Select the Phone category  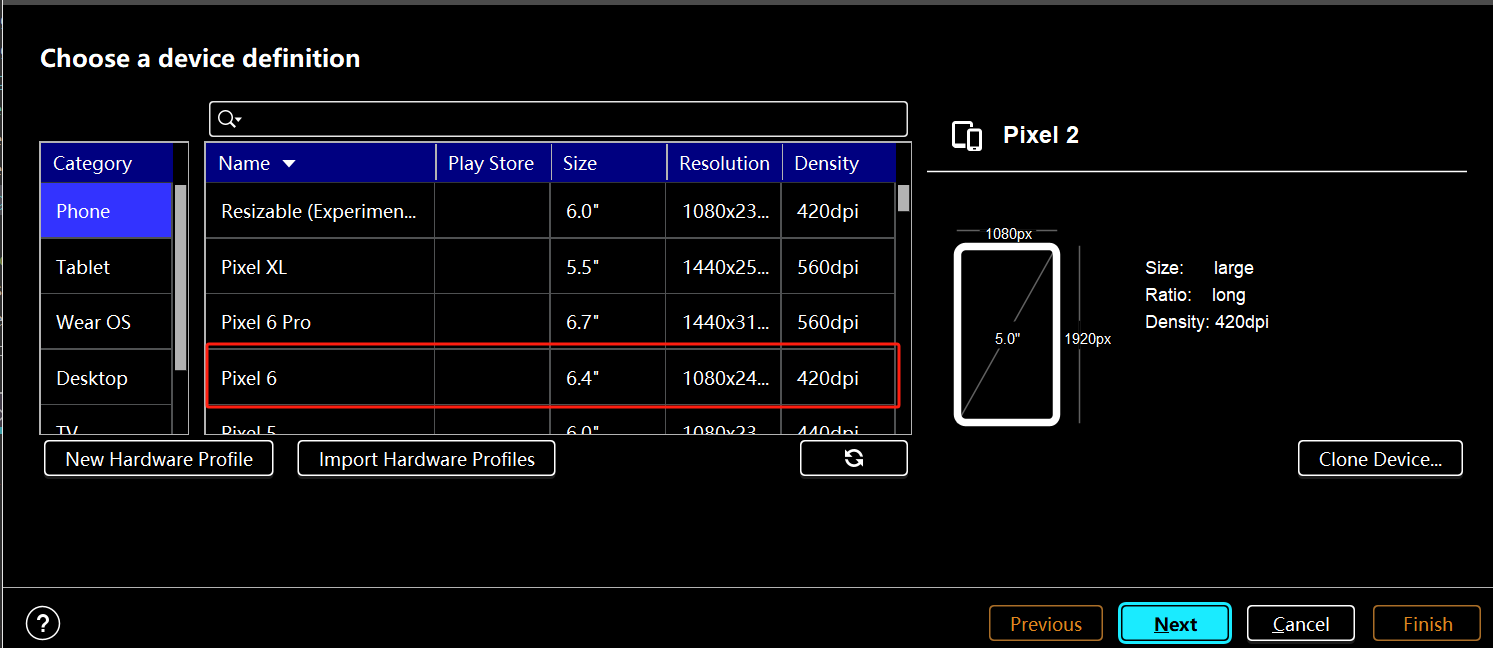coord(106,211)
